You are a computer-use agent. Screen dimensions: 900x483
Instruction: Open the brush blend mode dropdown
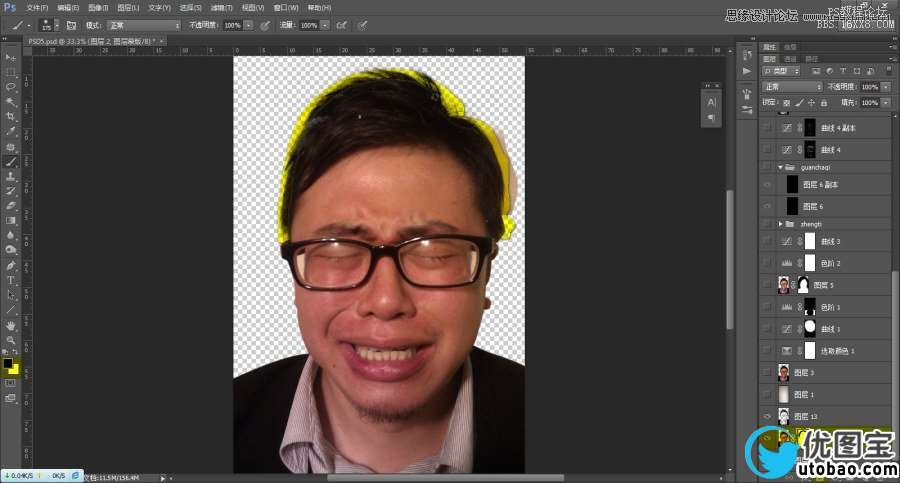click(x=143, y=25)
